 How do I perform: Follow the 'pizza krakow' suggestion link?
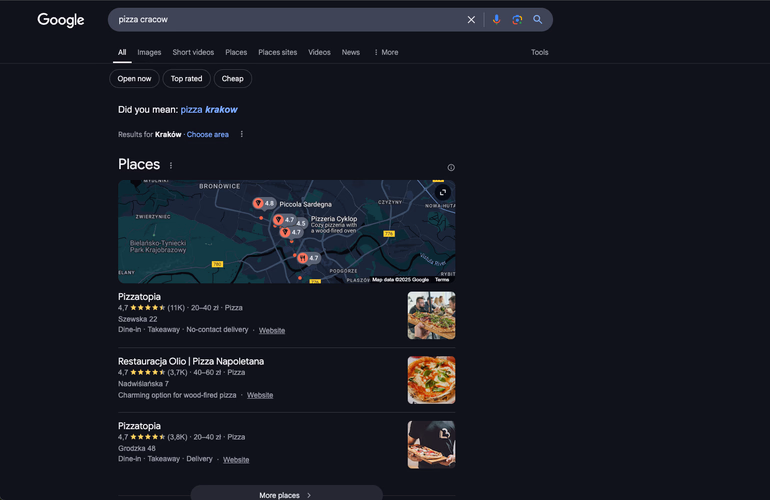[209, 110]
